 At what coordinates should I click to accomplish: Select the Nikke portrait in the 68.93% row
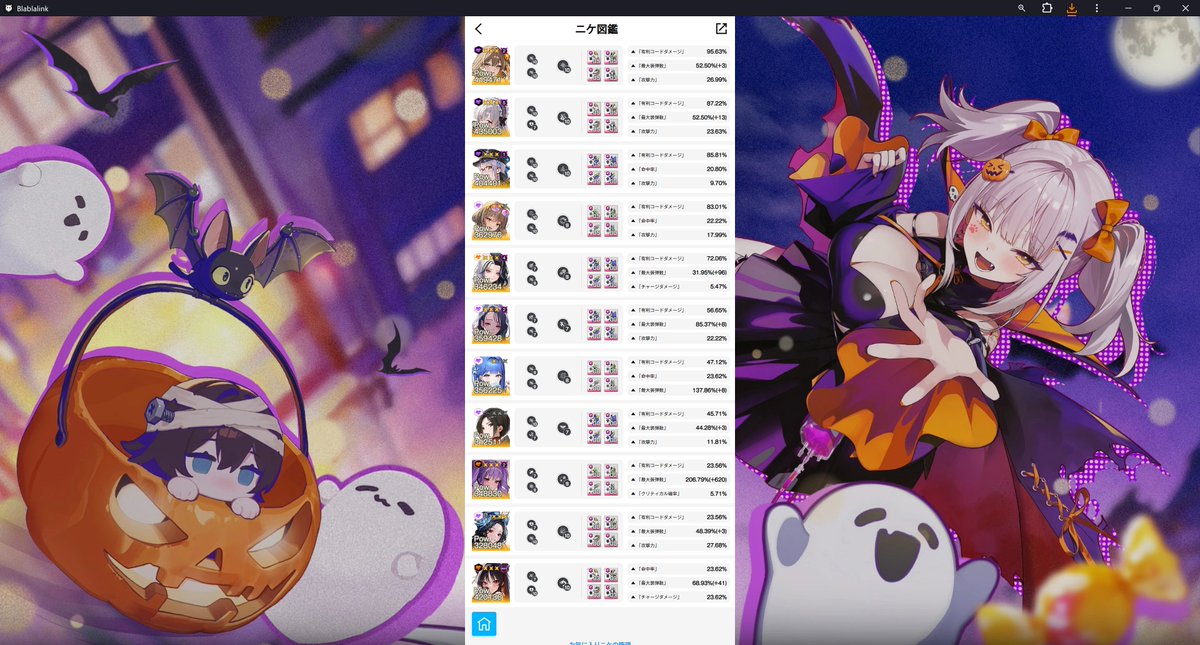click(x=491, y=583)
